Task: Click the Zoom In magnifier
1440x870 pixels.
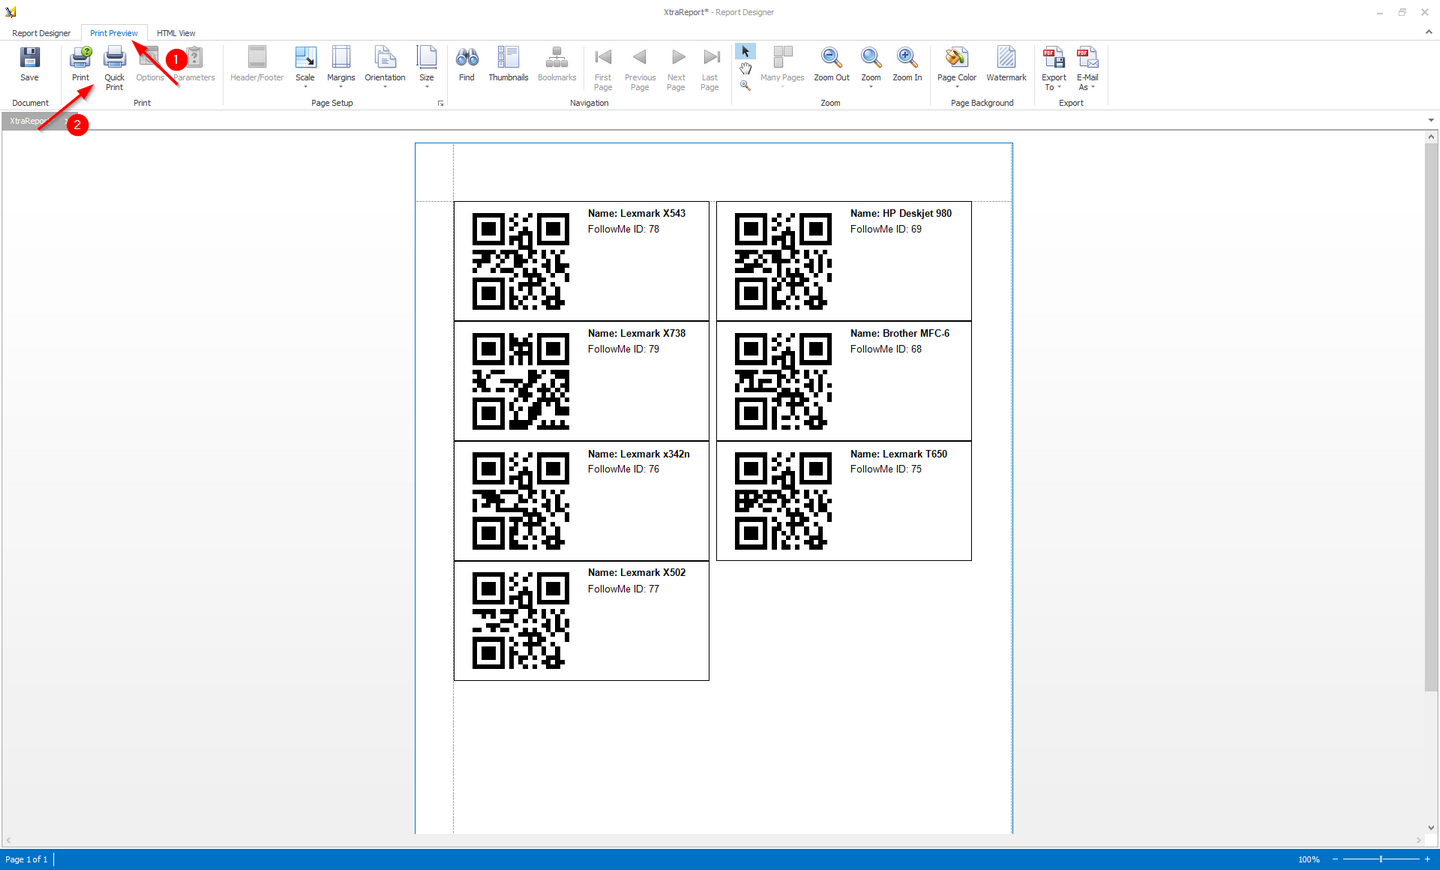Action: click(x=907, y=65)
